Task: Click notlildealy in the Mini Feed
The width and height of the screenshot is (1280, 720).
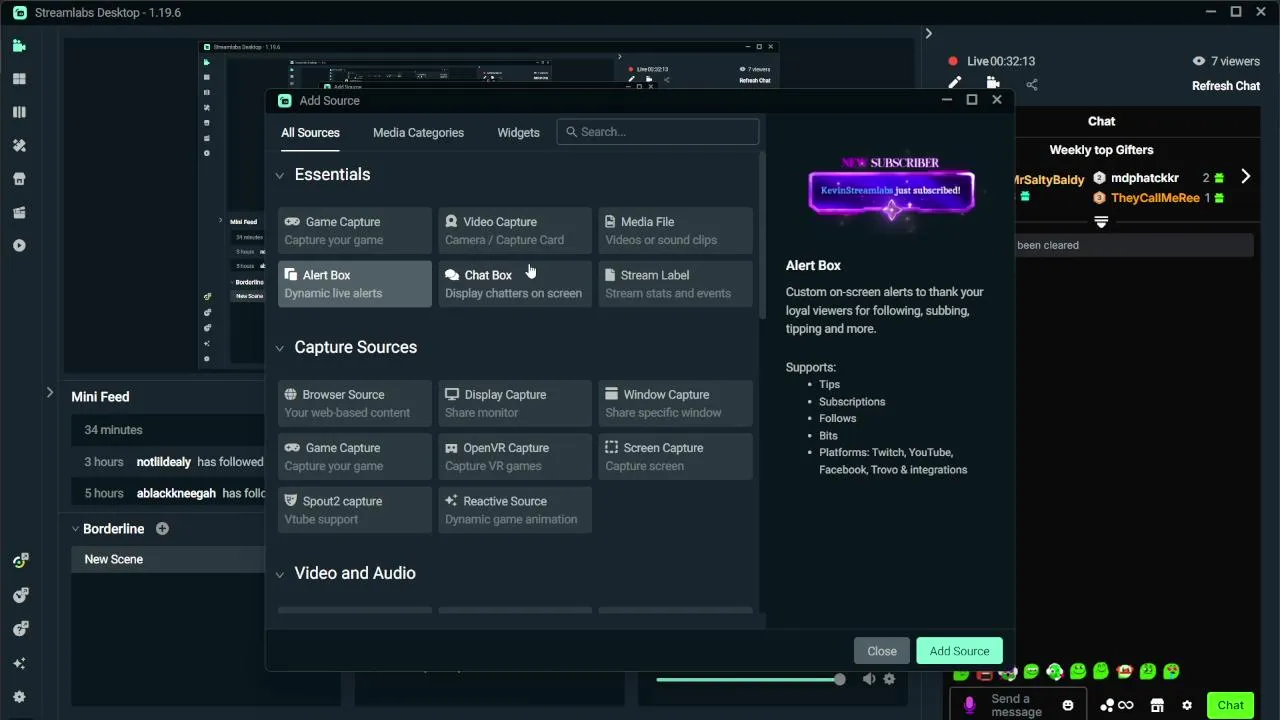Action: 165,462
